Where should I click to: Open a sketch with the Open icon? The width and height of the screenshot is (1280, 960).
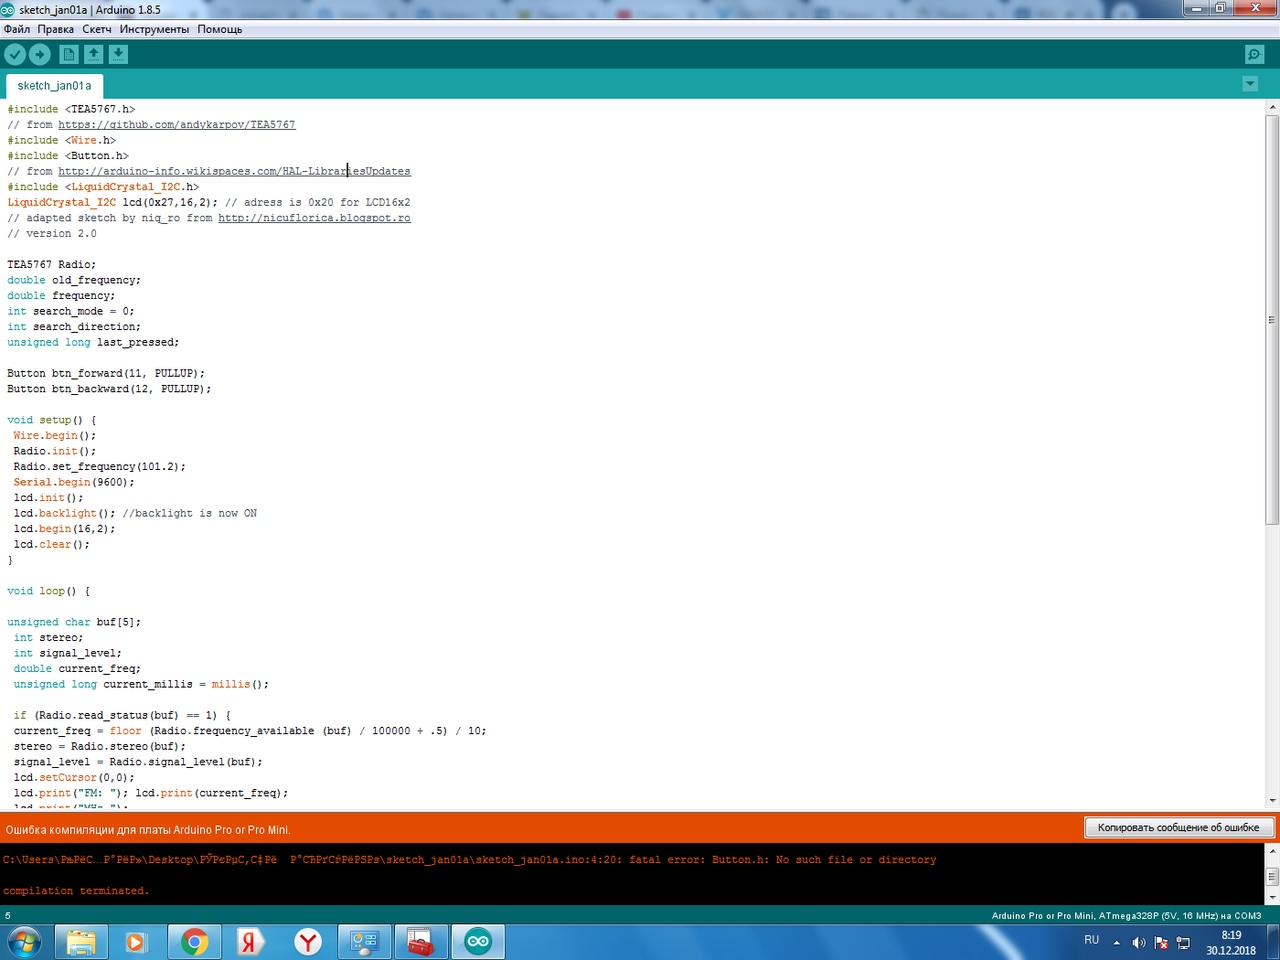point(93,54)
